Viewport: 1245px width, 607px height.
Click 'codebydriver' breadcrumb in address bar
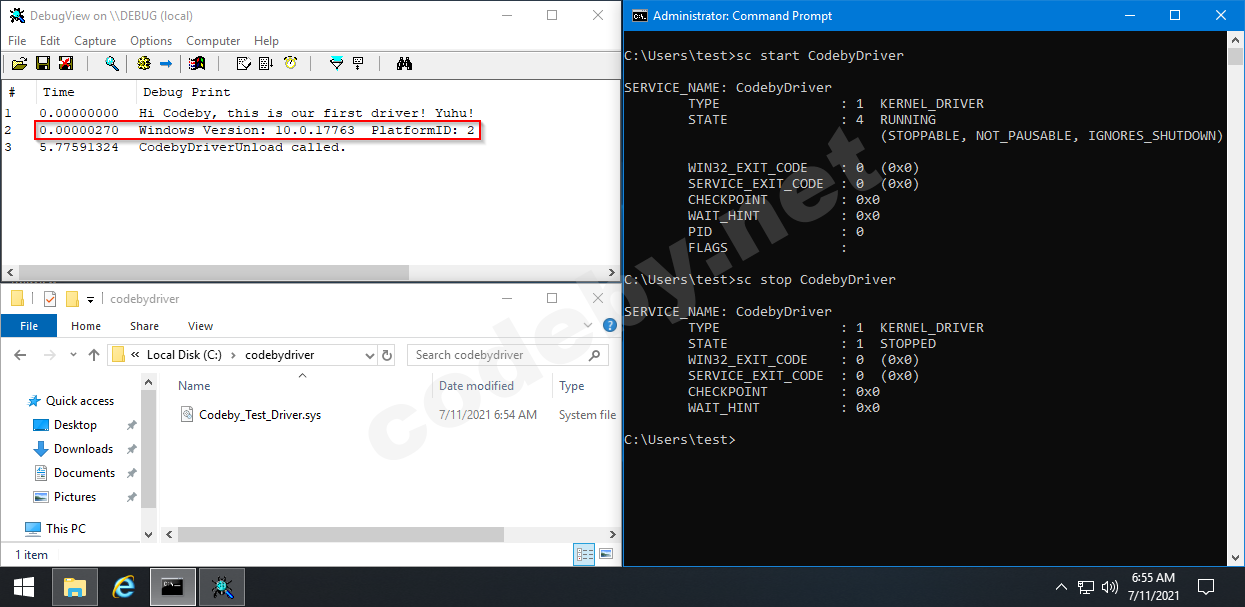point(280,355)
